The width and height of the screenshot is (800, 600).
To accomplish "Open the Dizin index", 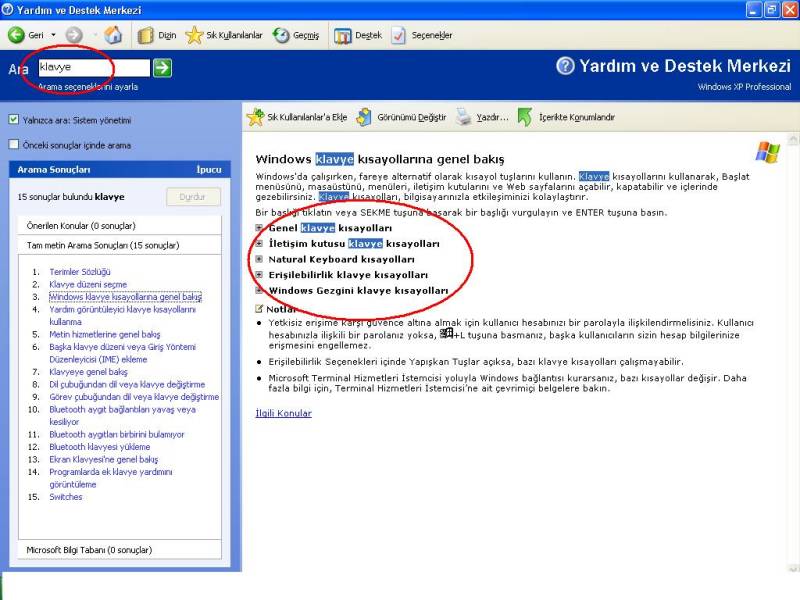I will point(157,35).
